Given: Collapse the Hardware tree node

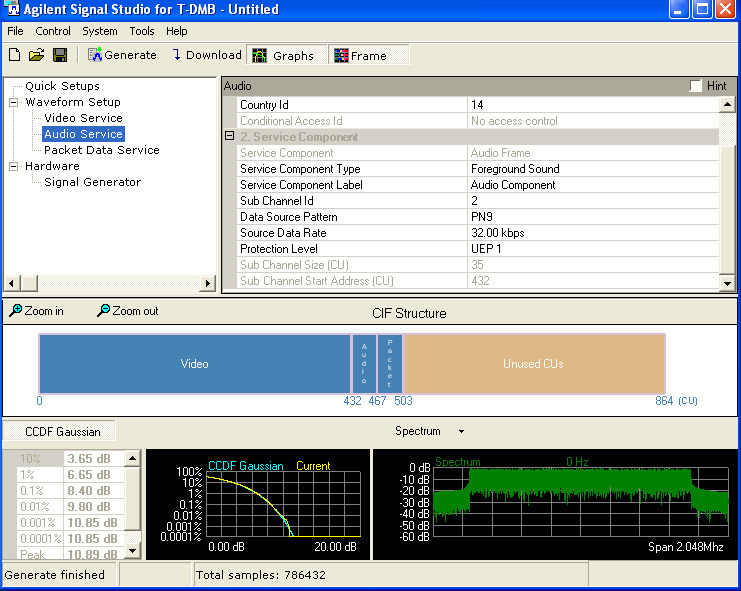Looking at the screenshot, I should point(14,166).
